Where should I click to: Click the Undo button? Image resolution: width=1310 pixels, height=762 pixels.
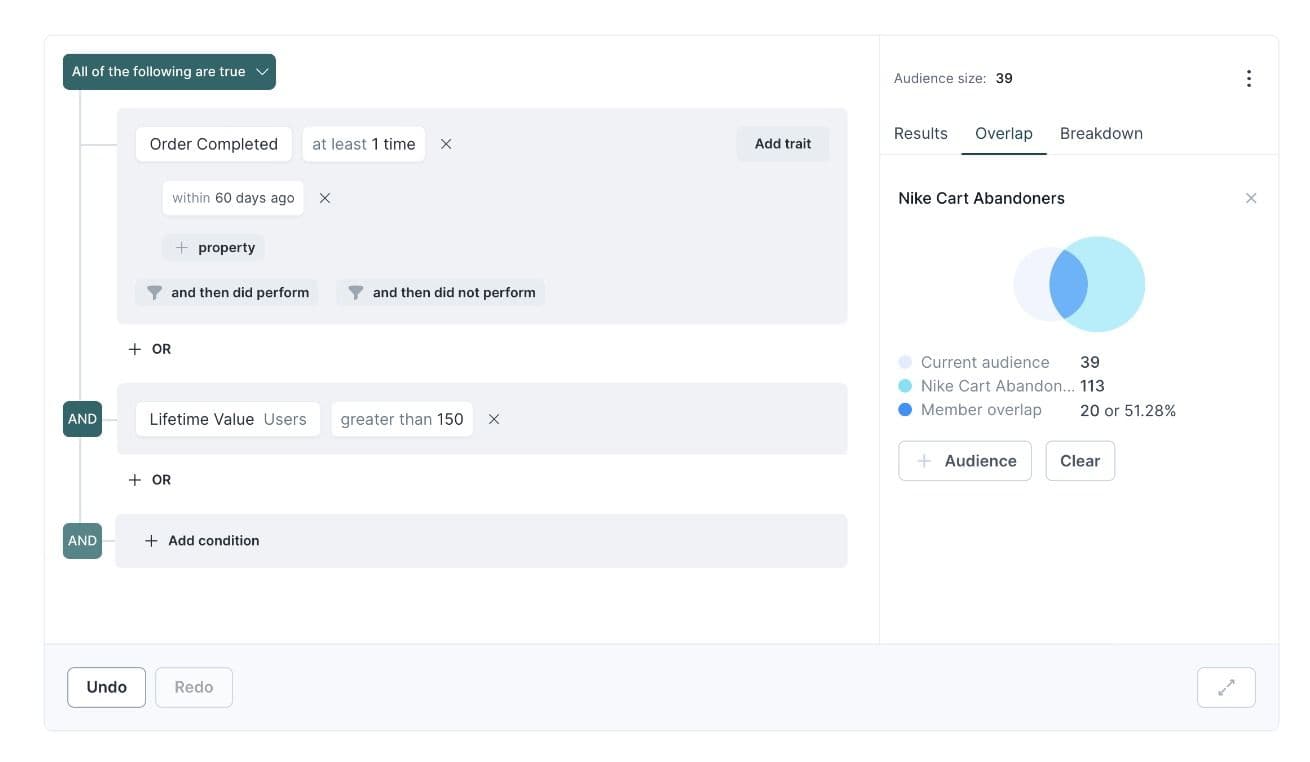click(106, 687)
